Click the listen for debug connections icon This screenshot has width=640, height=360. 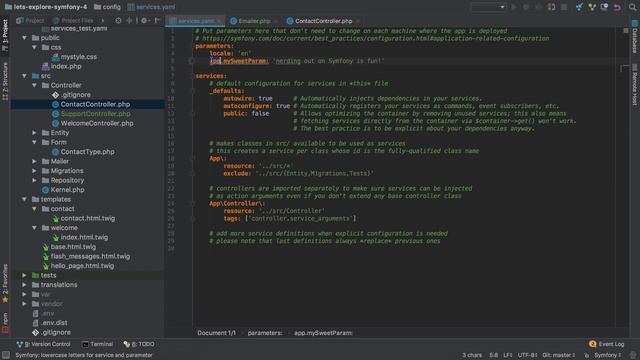point(551,7)
